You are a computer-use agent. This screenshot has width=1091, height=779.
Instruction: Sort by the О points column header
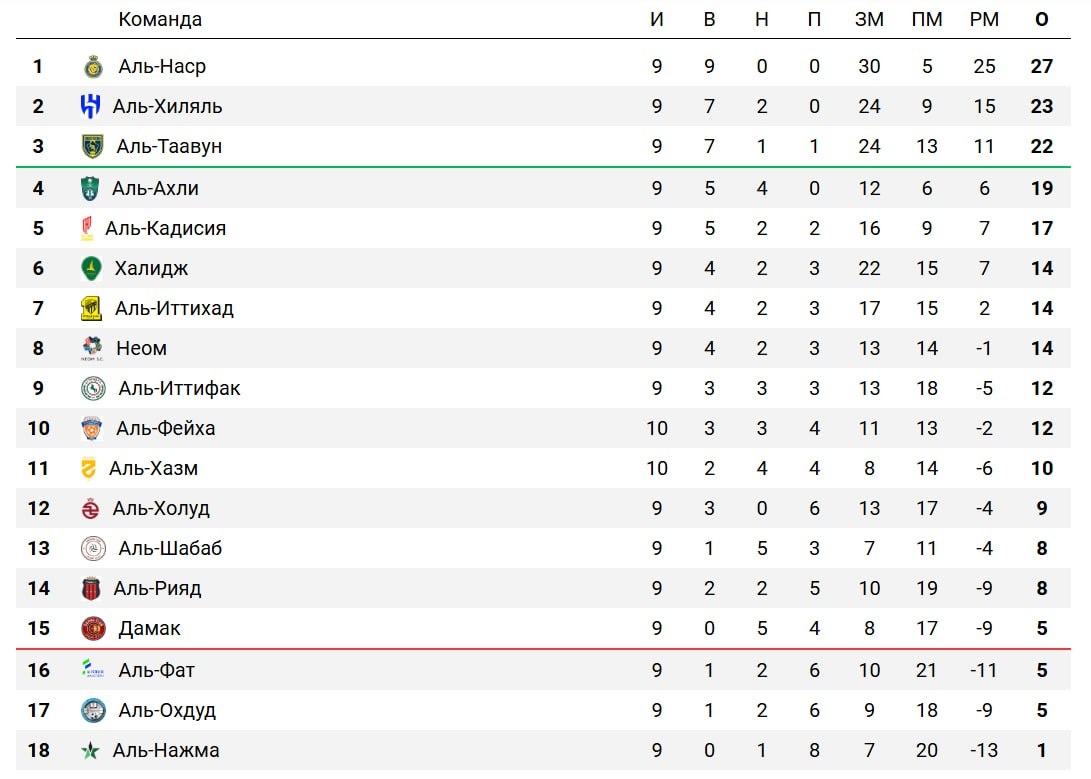pos(1041,19)
